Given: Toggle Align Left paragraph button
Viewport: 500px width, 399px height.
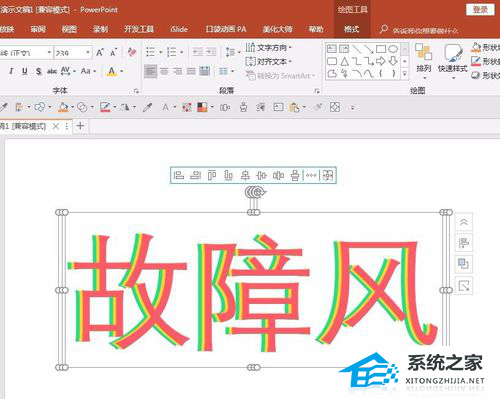Looking at the screenshot, I should [151, 71].
